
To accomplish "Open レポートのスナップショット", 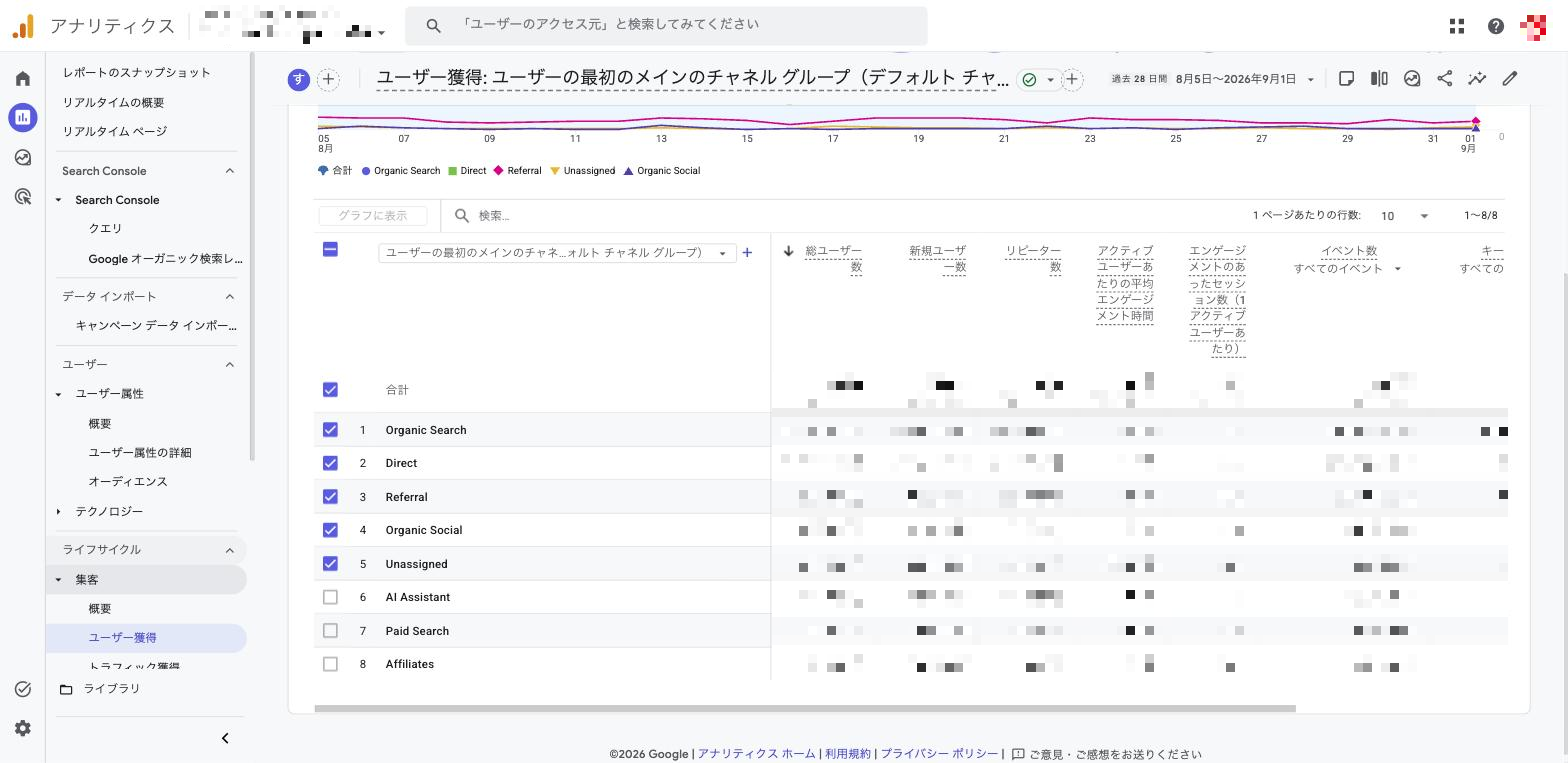I will pos(137,73).
